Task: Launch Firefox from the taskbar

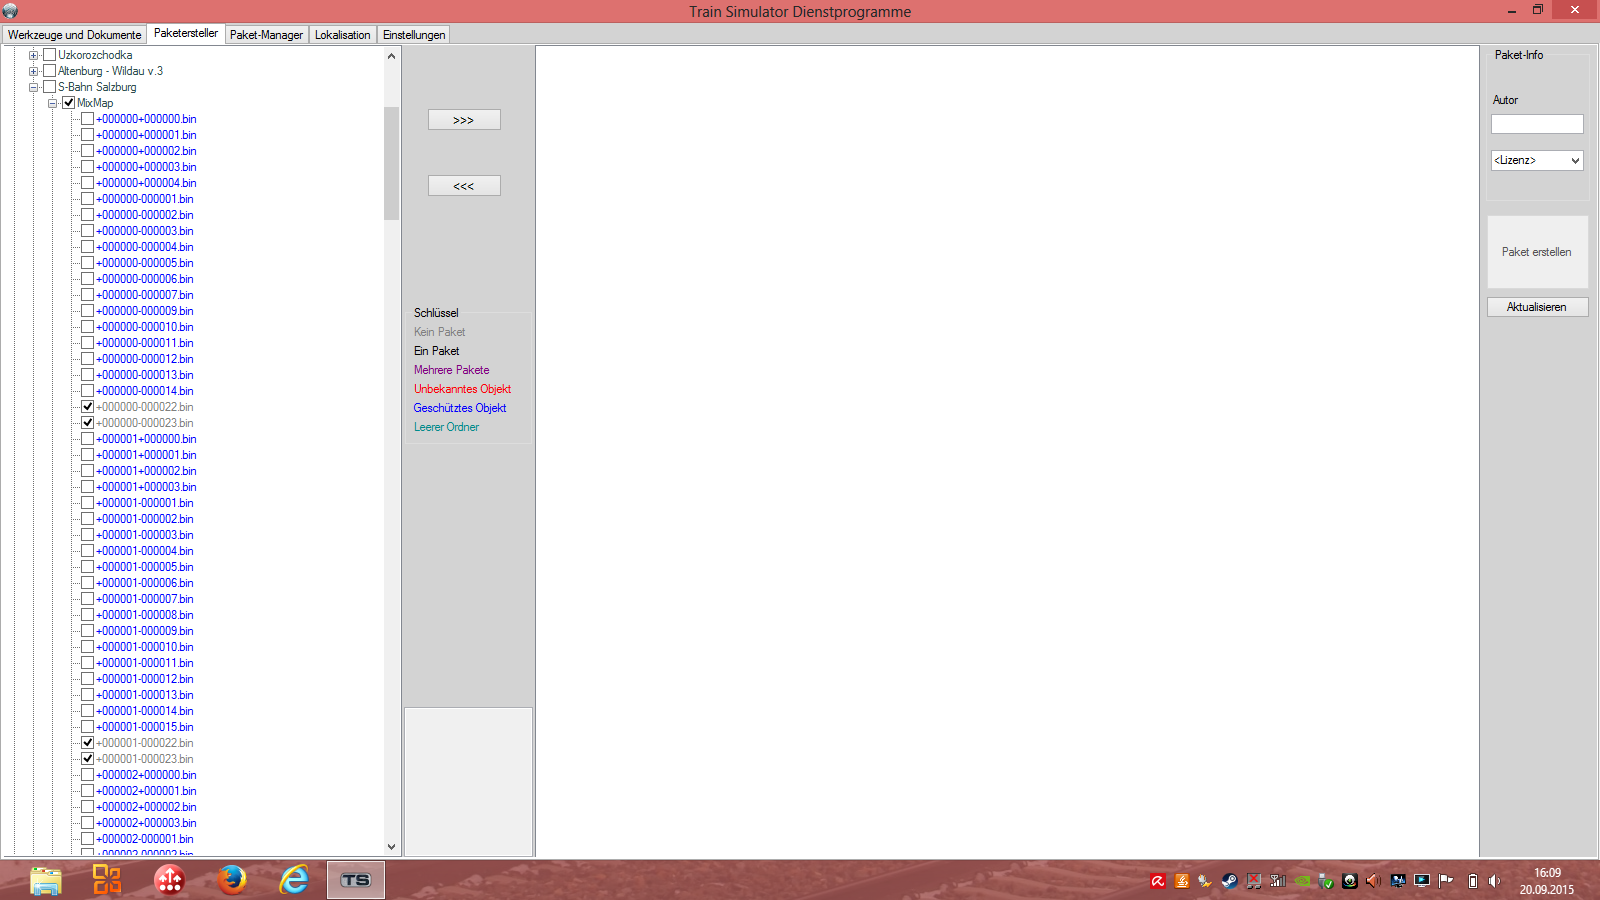Action: click(x=232, y=880)
